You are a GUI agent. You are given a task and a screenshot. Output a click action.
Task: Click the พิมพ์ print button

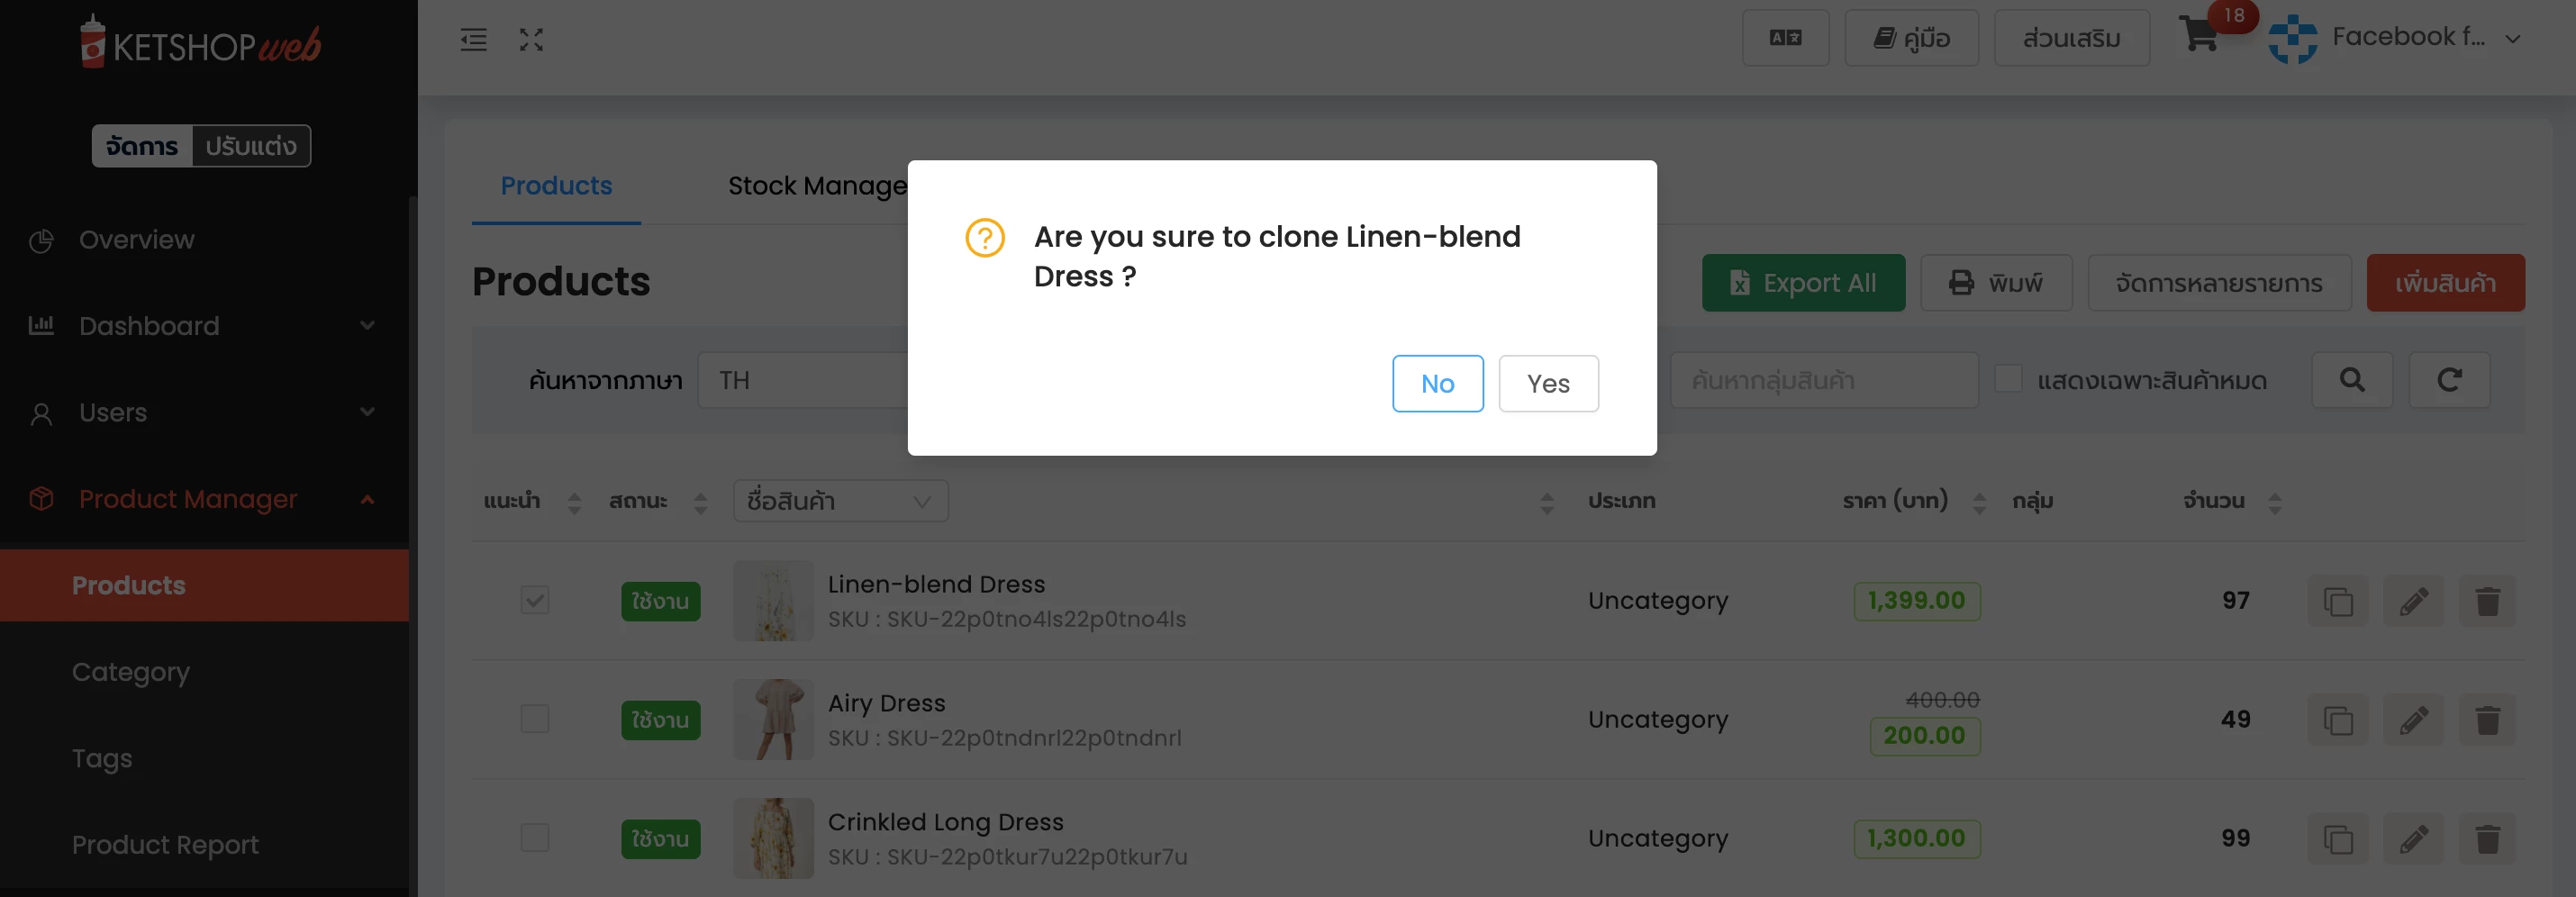click(x=1996, y=283)
